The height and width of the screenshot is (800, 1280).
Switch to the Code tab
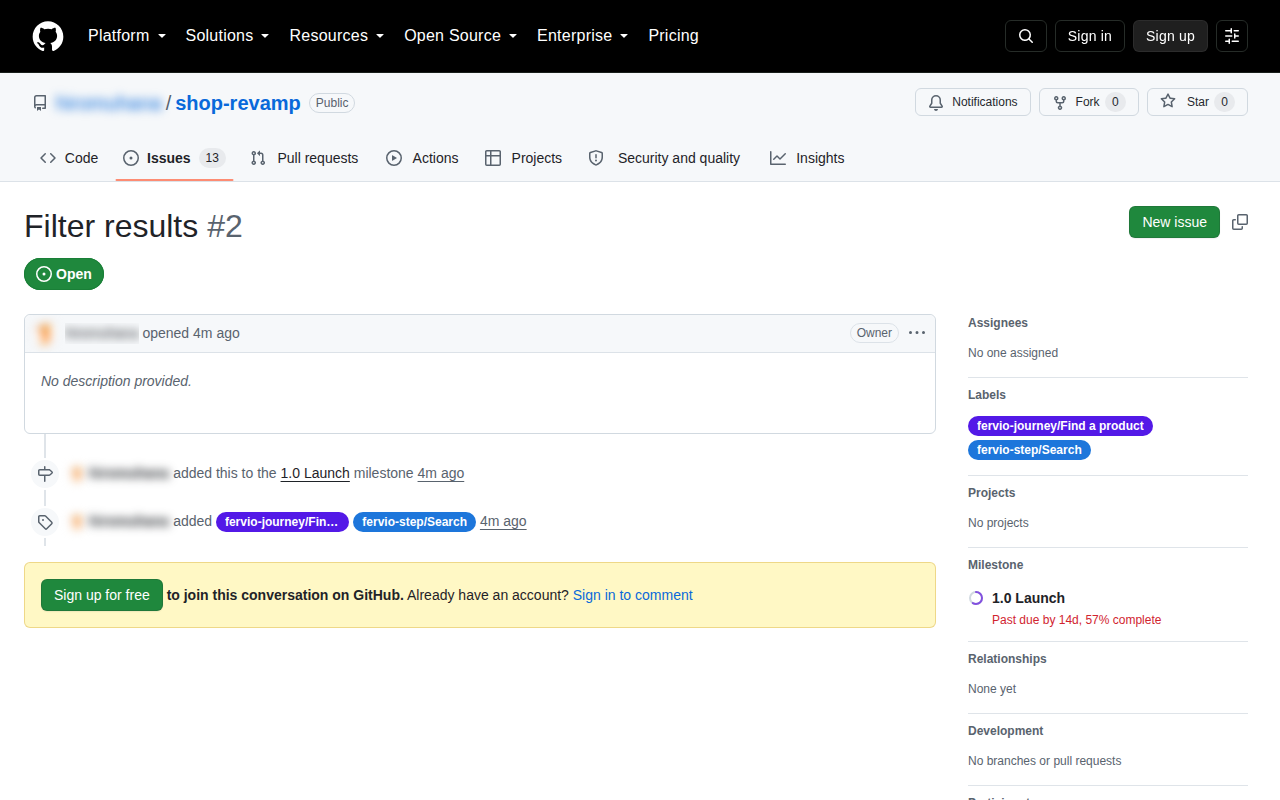(x=69, y=158)
